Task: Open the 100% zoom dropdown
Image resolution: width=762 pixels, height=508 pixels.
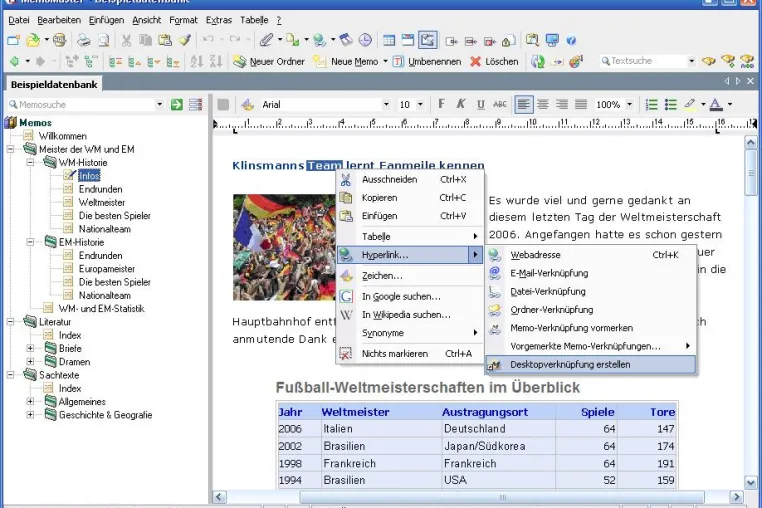Action: click(630, 105)
